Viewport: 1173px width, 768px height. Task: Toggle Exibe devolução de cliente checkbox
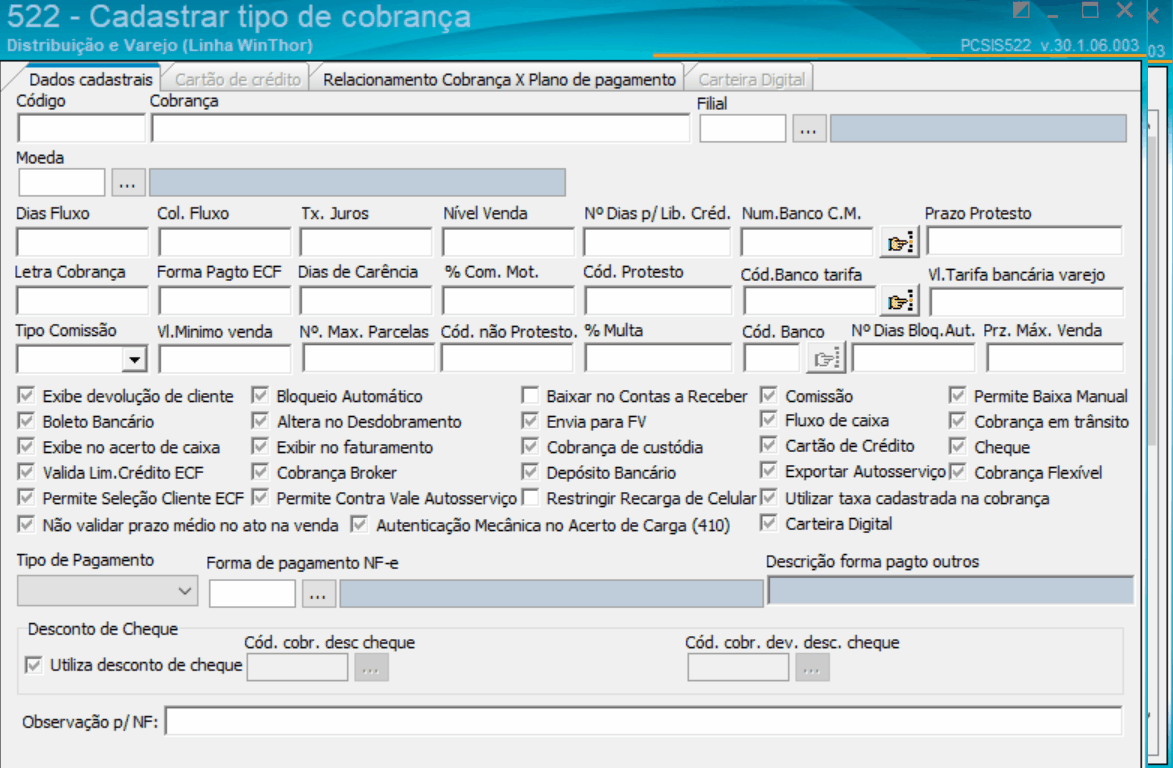click(x=26, y=395)
